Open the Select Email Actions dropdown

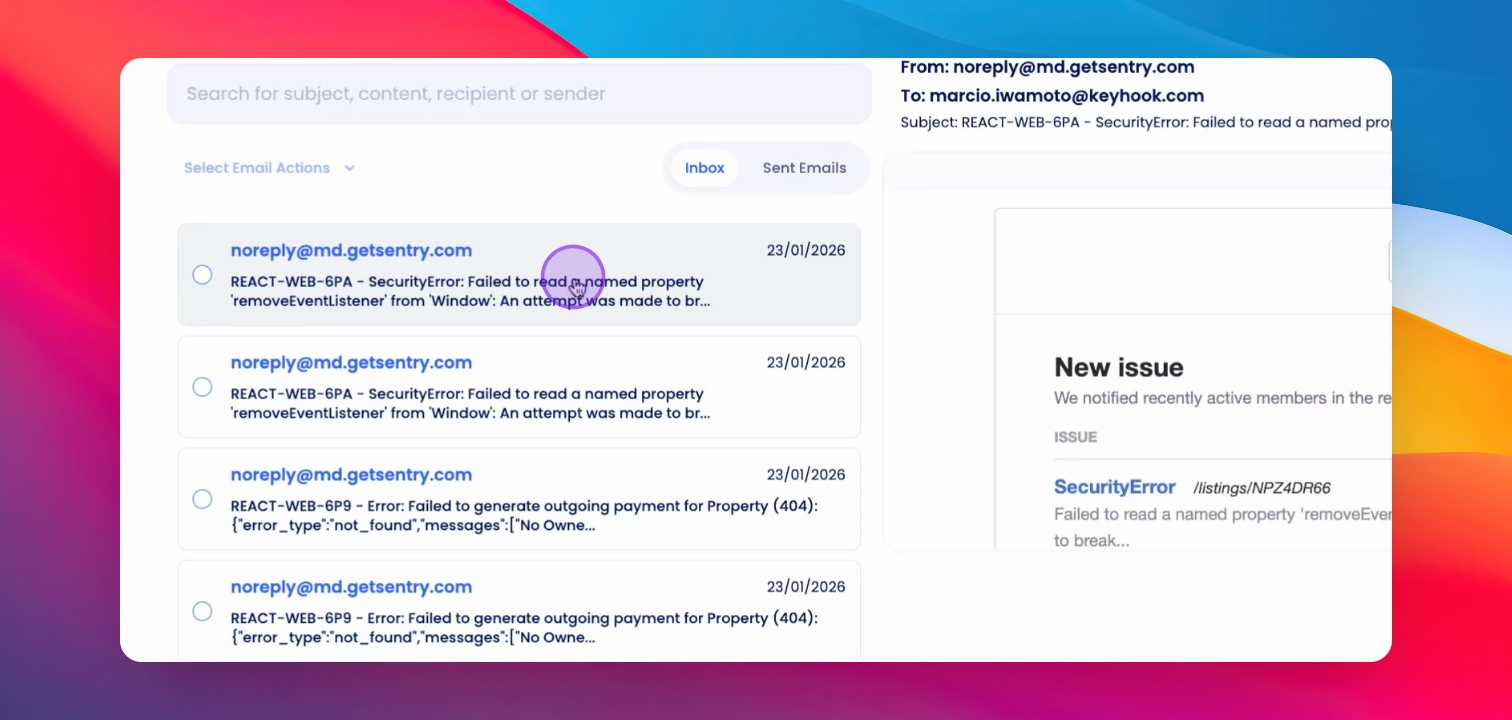(270, 168)
